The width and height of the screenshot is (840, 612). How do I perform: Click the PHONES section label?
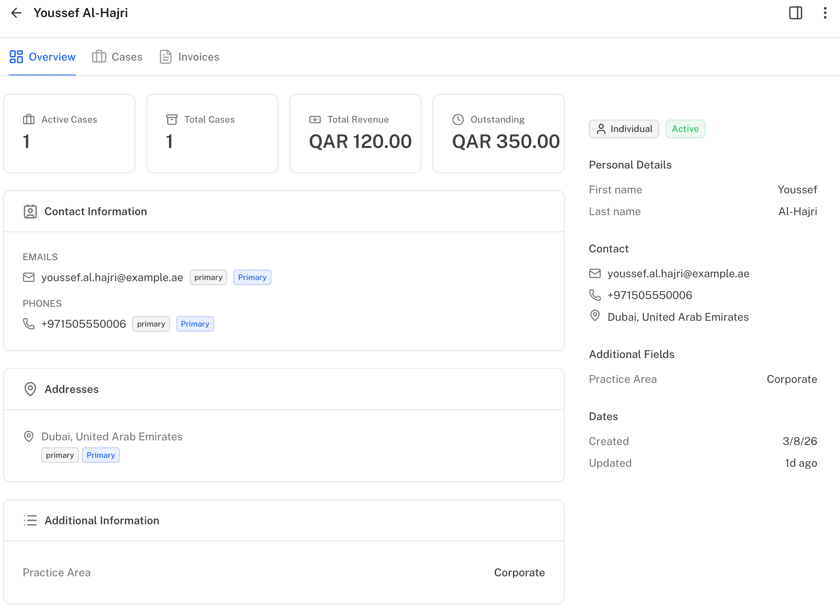pyautogui.click(x=42, y=303)
